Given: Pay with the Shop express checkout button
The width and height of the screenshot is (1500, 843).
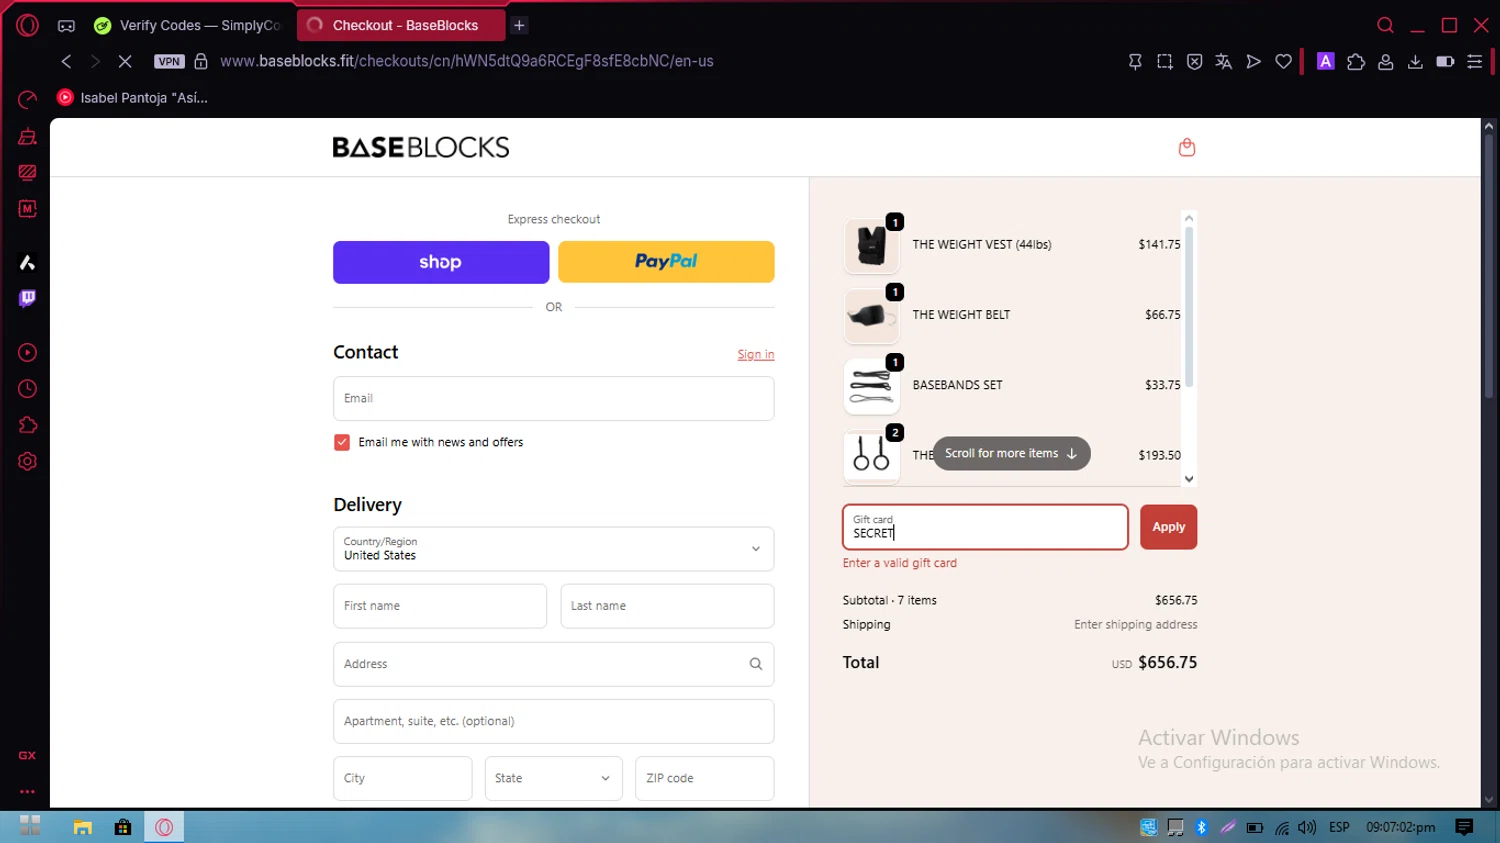Looking at the screenshot, I should point(441,262).
